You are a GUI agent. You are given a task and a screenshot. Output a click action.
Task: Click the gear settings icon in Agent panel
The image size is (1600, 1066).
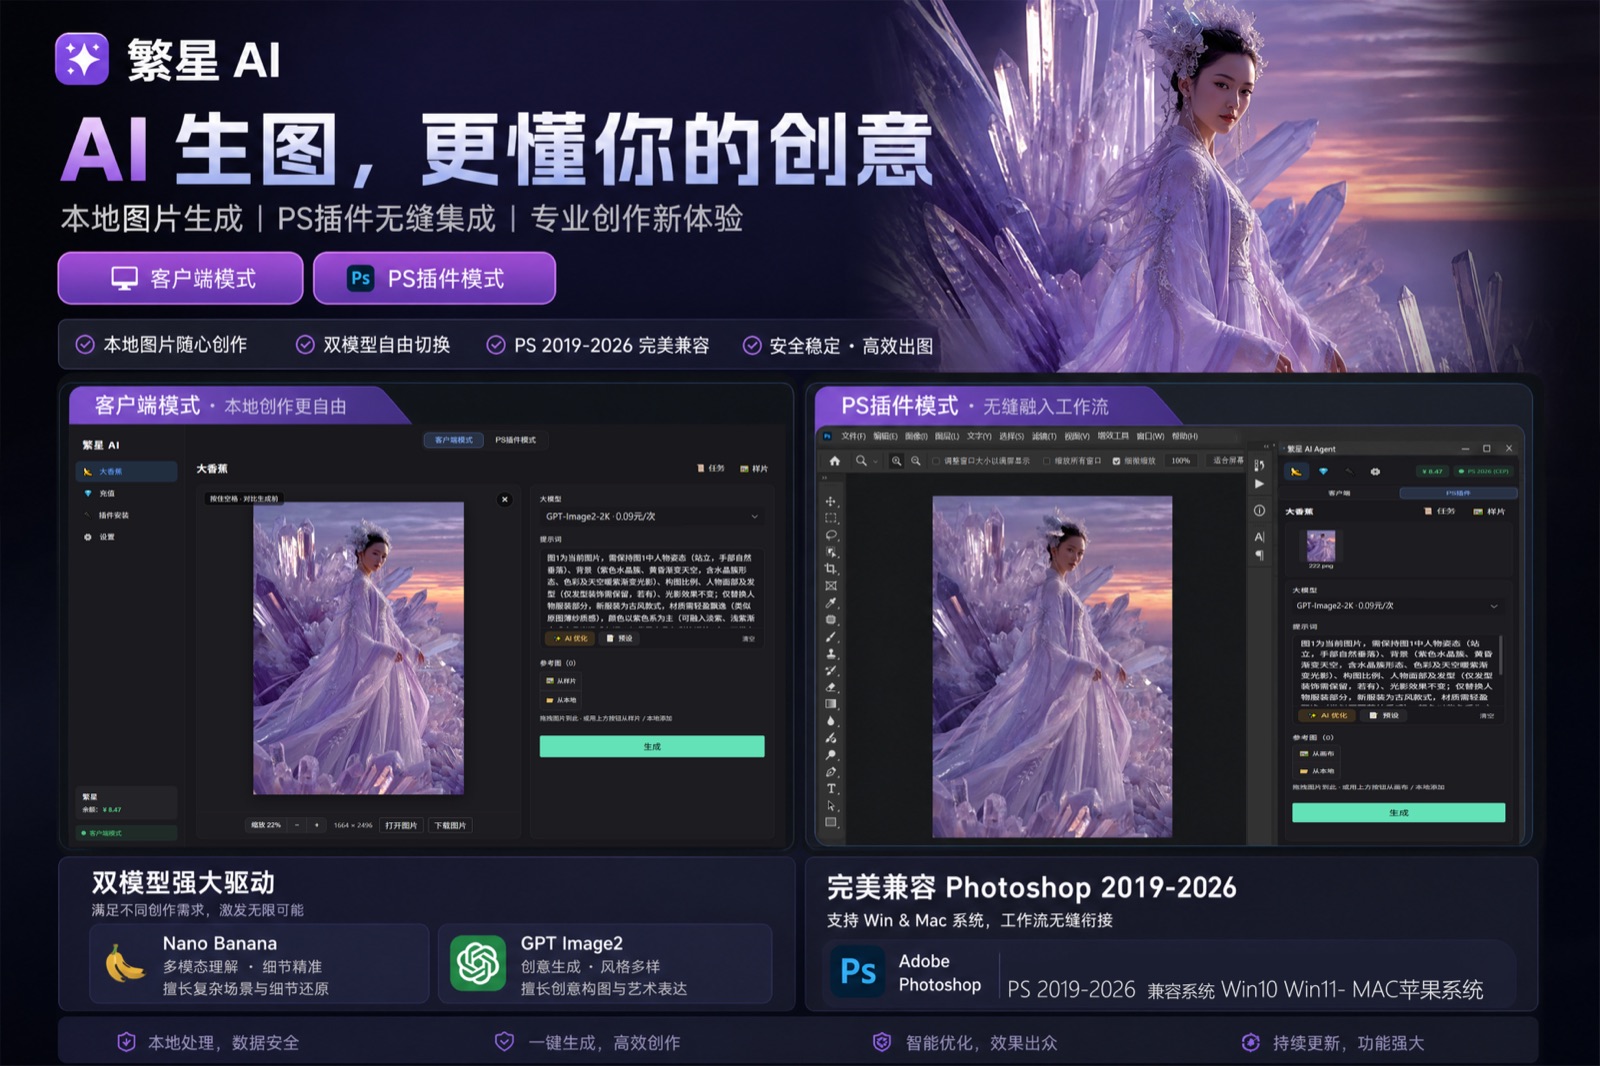coord(1375,471)
